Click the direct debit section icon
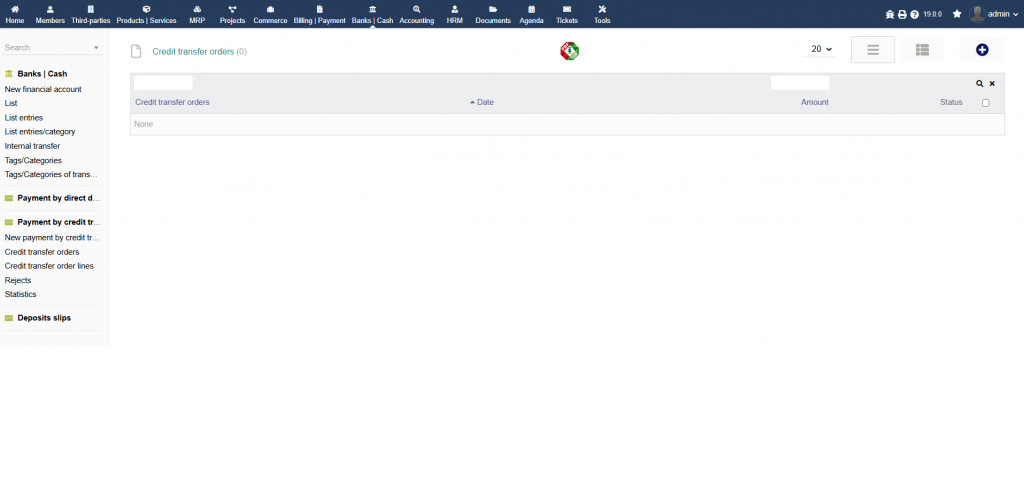This screenshot has width=1024, height=480. pos(8,198)
